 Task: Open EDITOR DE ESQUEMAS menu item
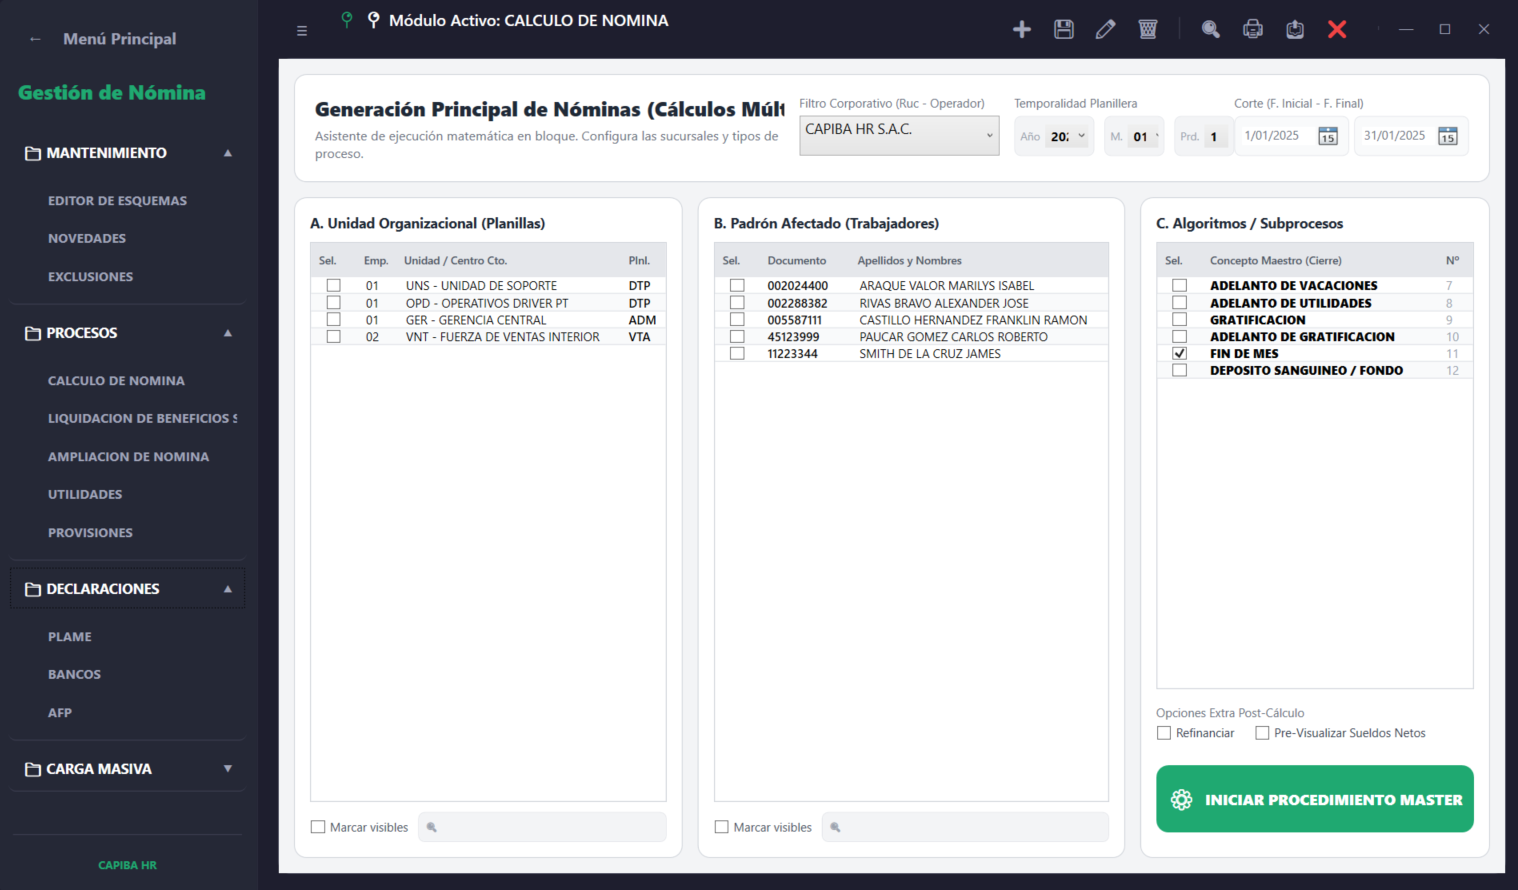118,201
